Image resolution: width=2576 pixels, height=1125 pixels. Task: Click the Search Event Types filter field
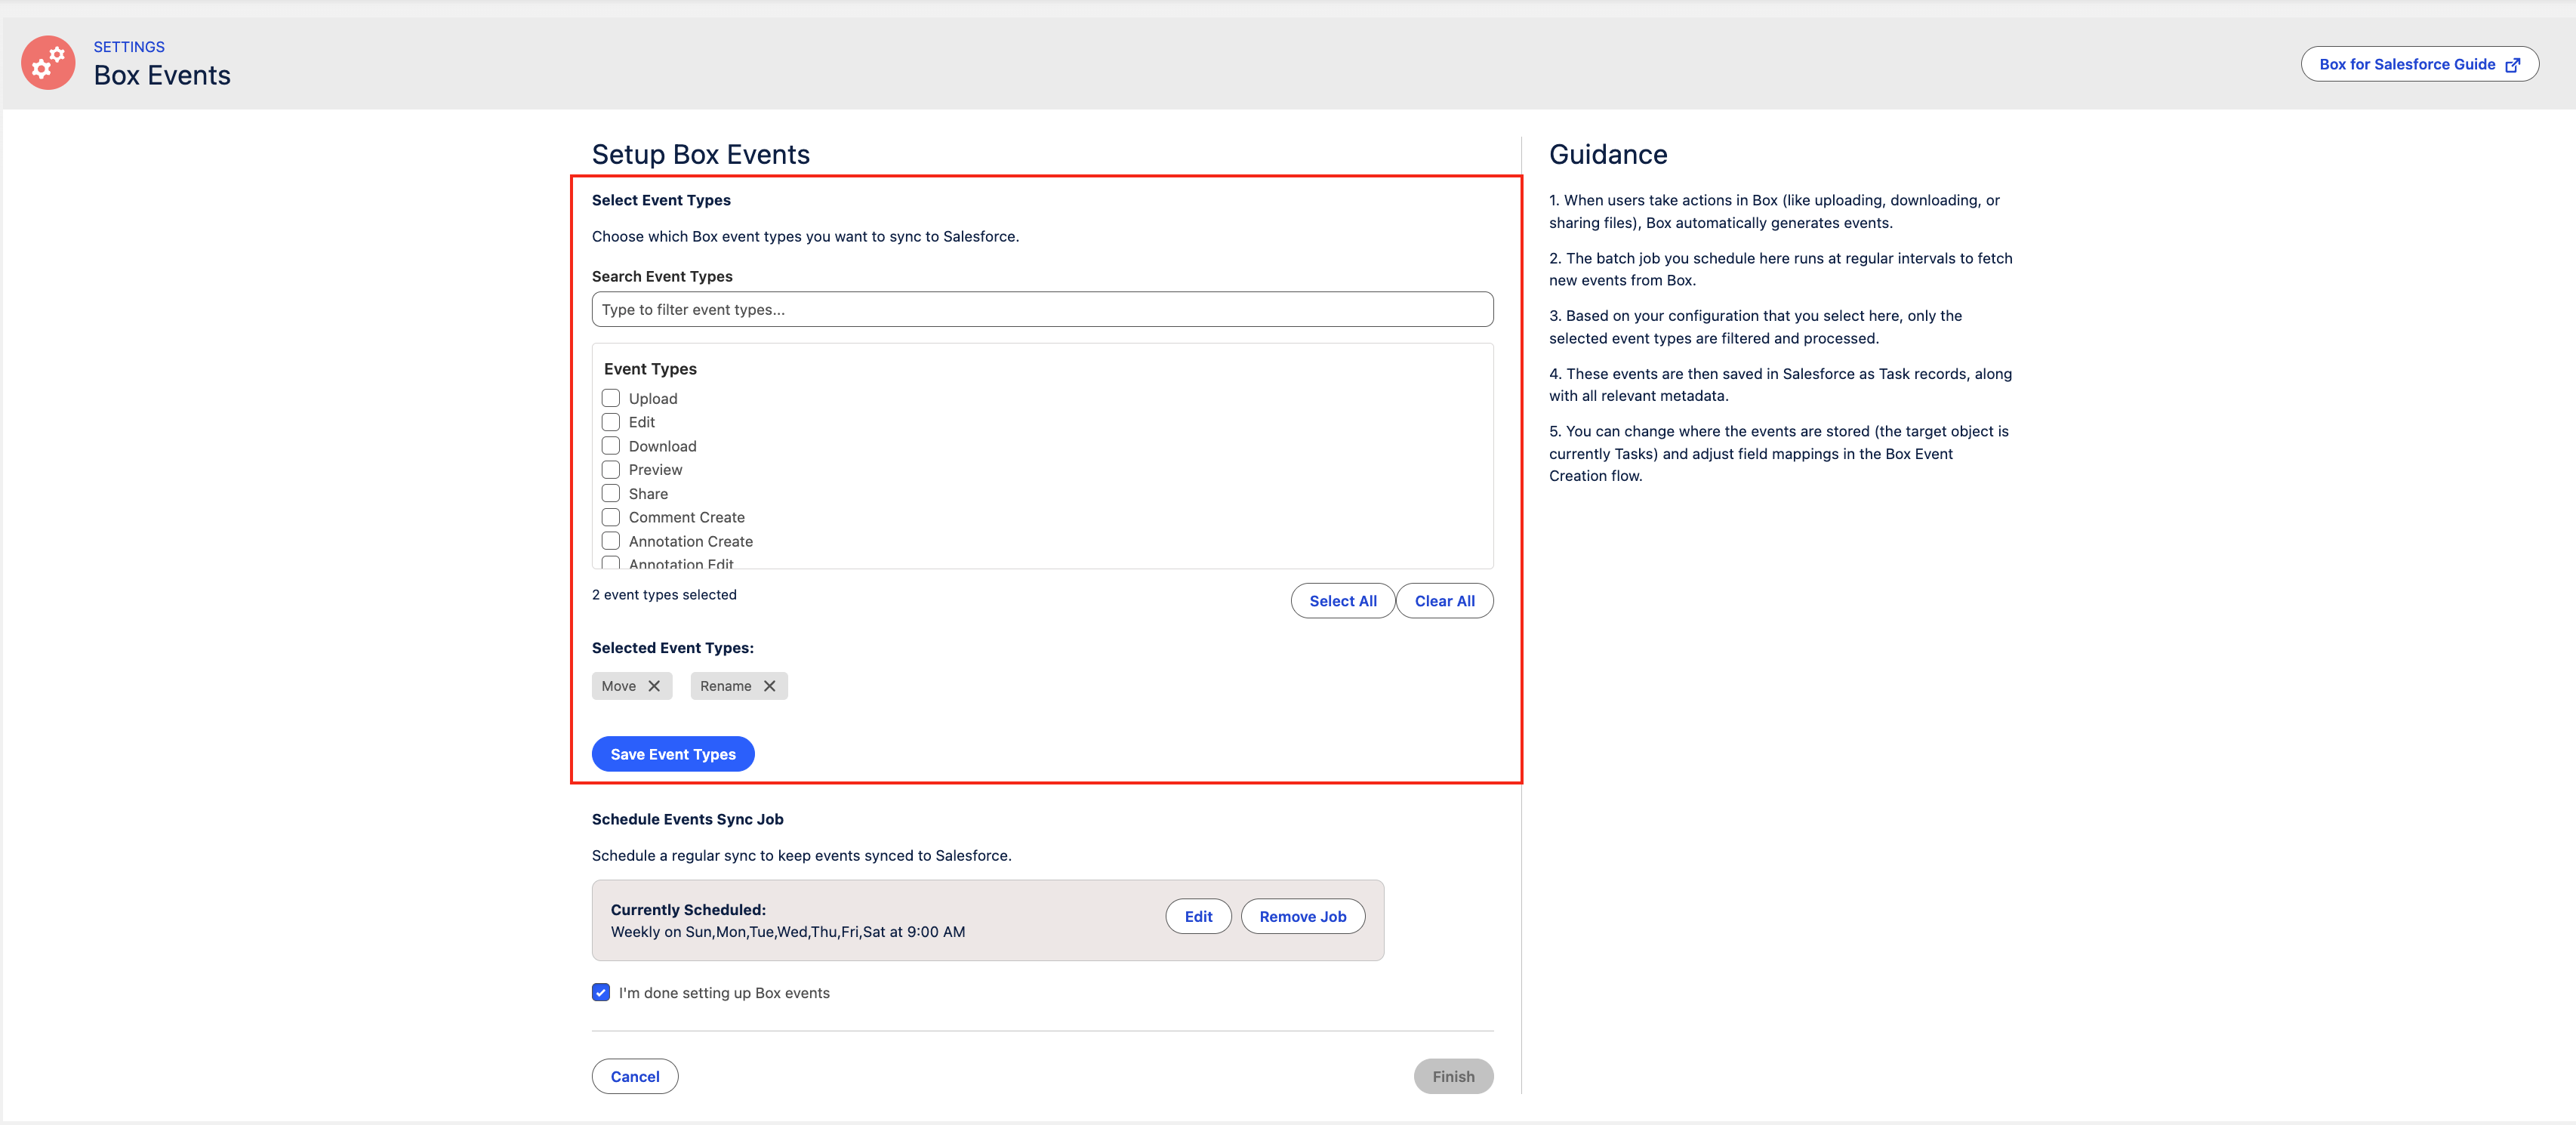pos(1041,310)
